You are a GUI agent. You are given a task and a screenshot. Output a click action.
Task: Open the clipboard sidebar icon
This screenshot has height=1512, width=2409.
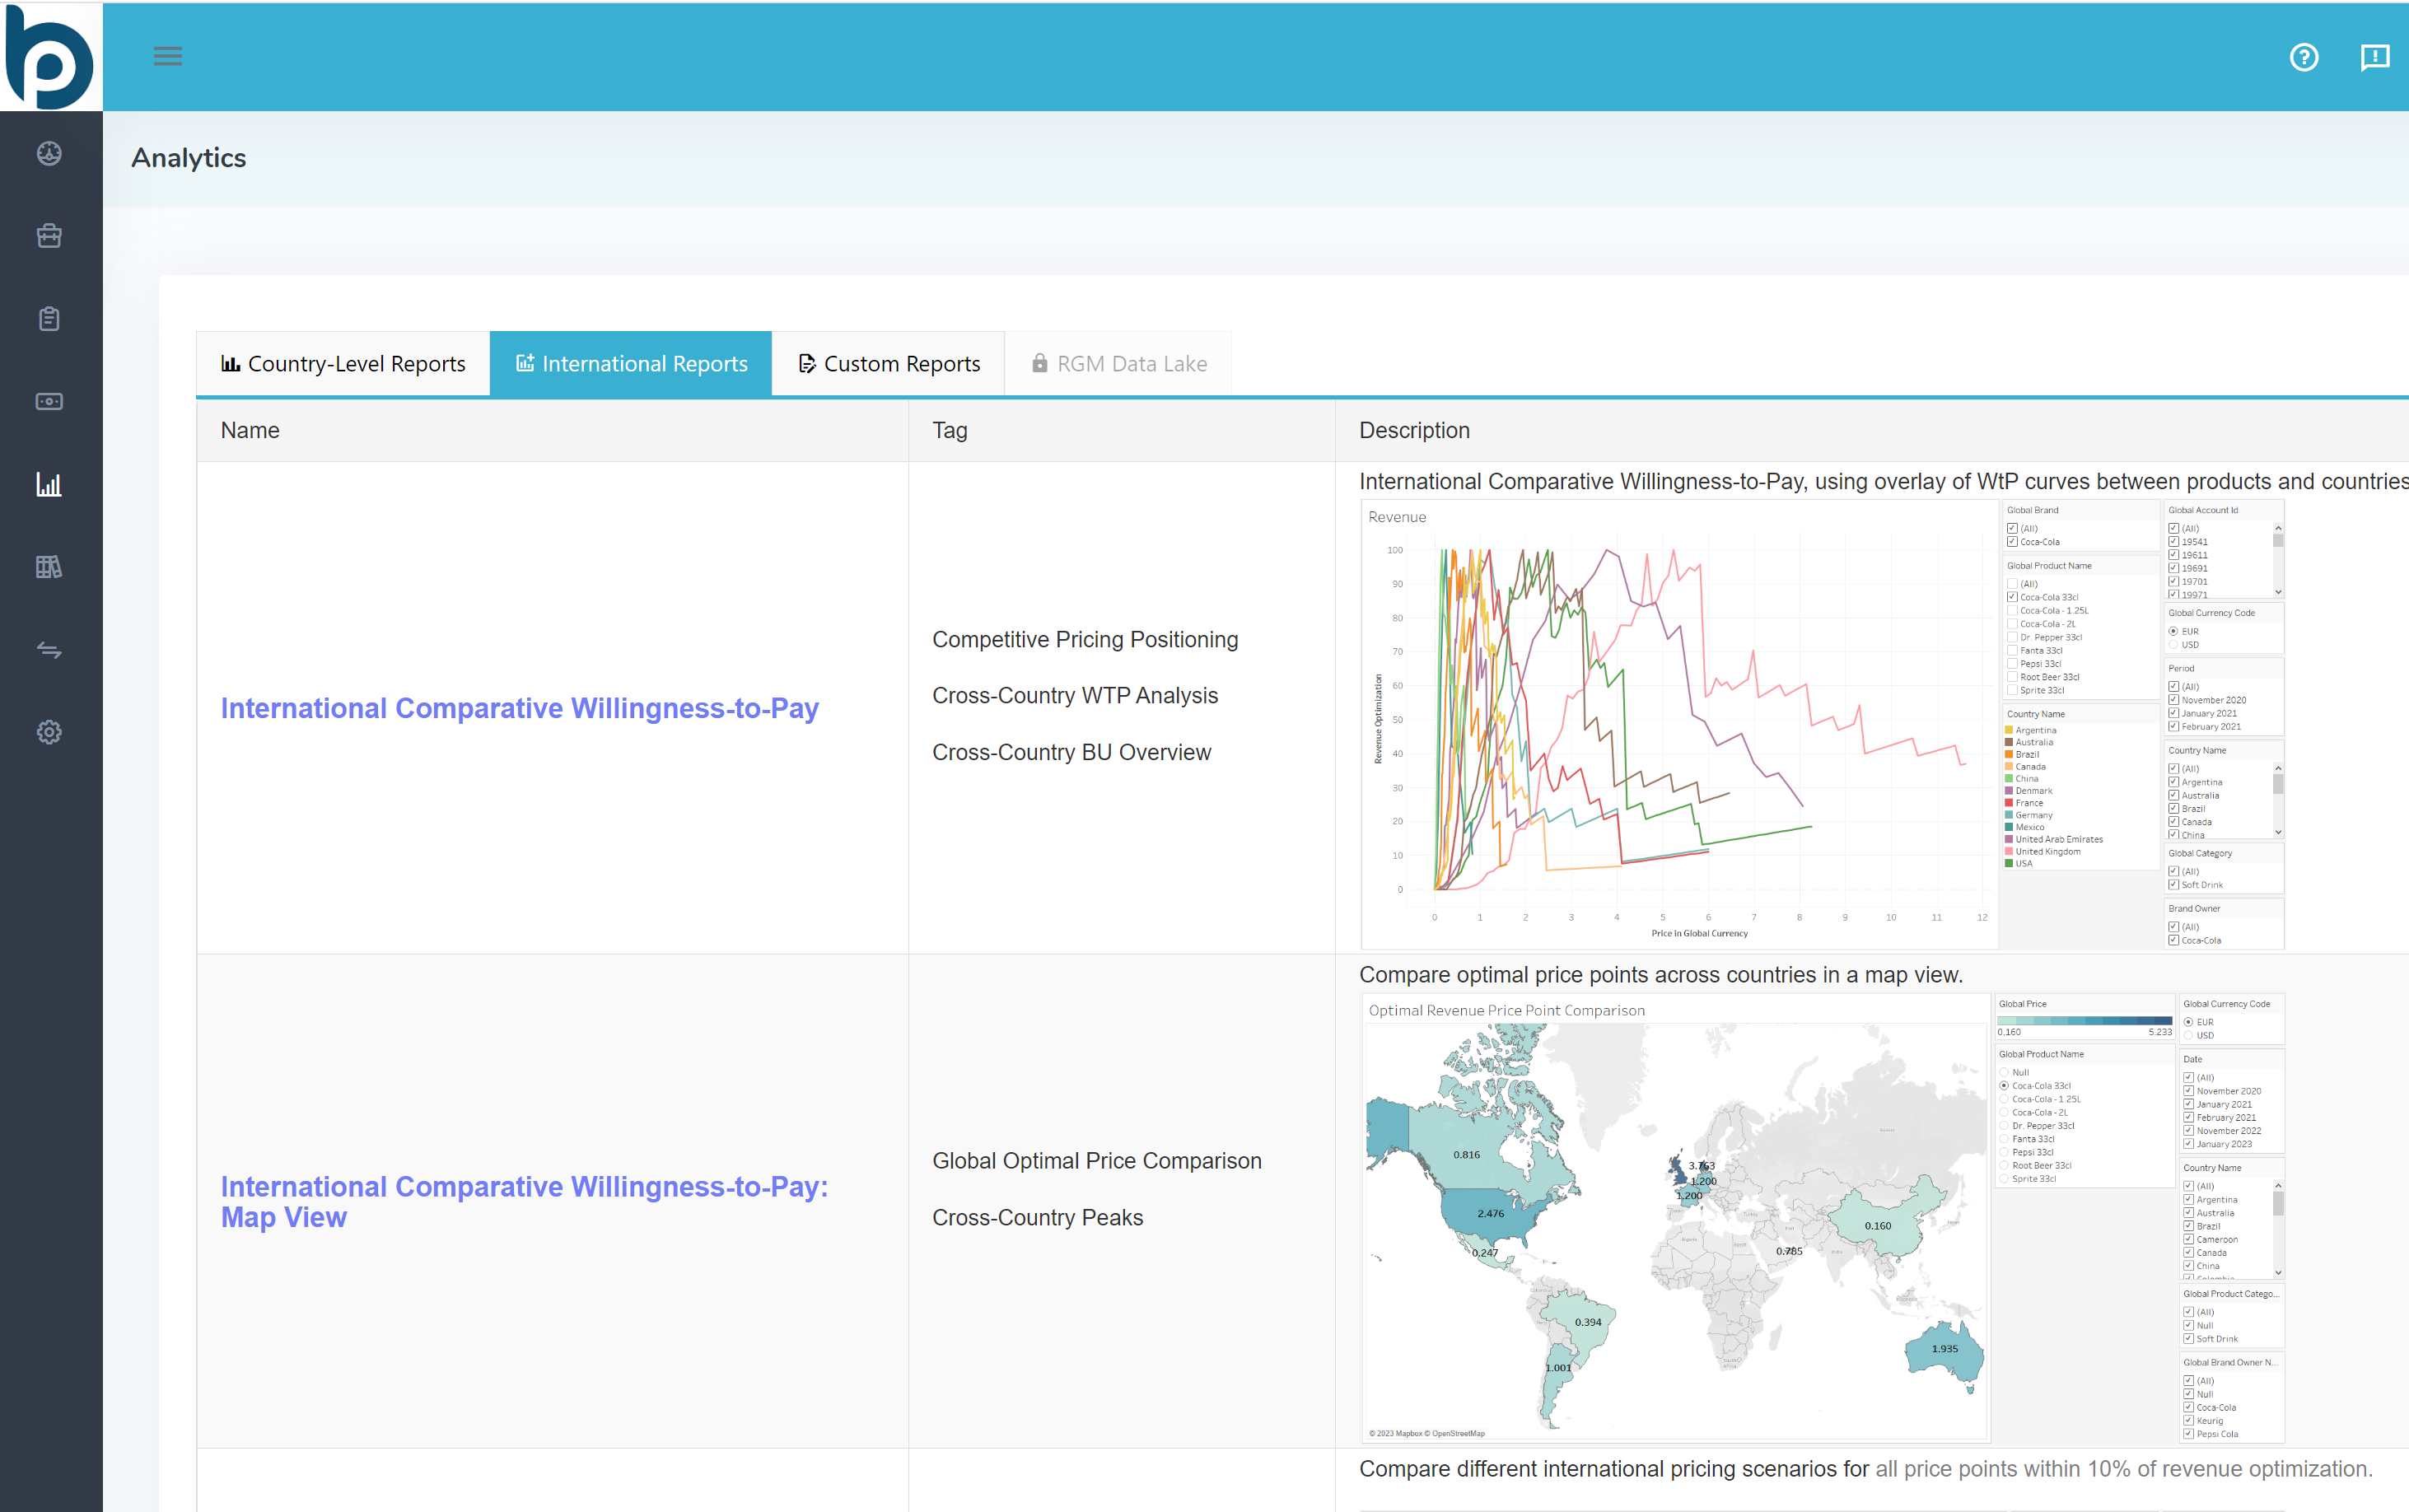click(x=49, y=319)
